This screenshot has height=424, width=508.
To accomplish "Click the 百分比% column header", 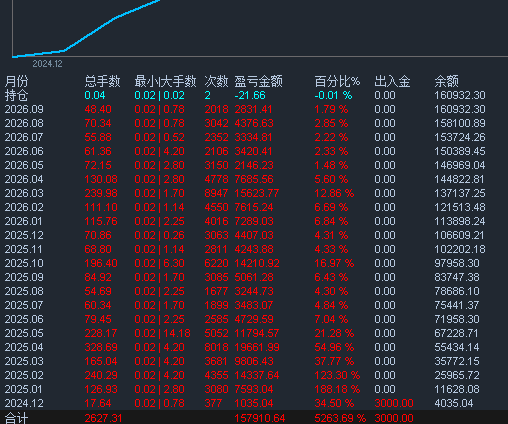I will point(337,81).
